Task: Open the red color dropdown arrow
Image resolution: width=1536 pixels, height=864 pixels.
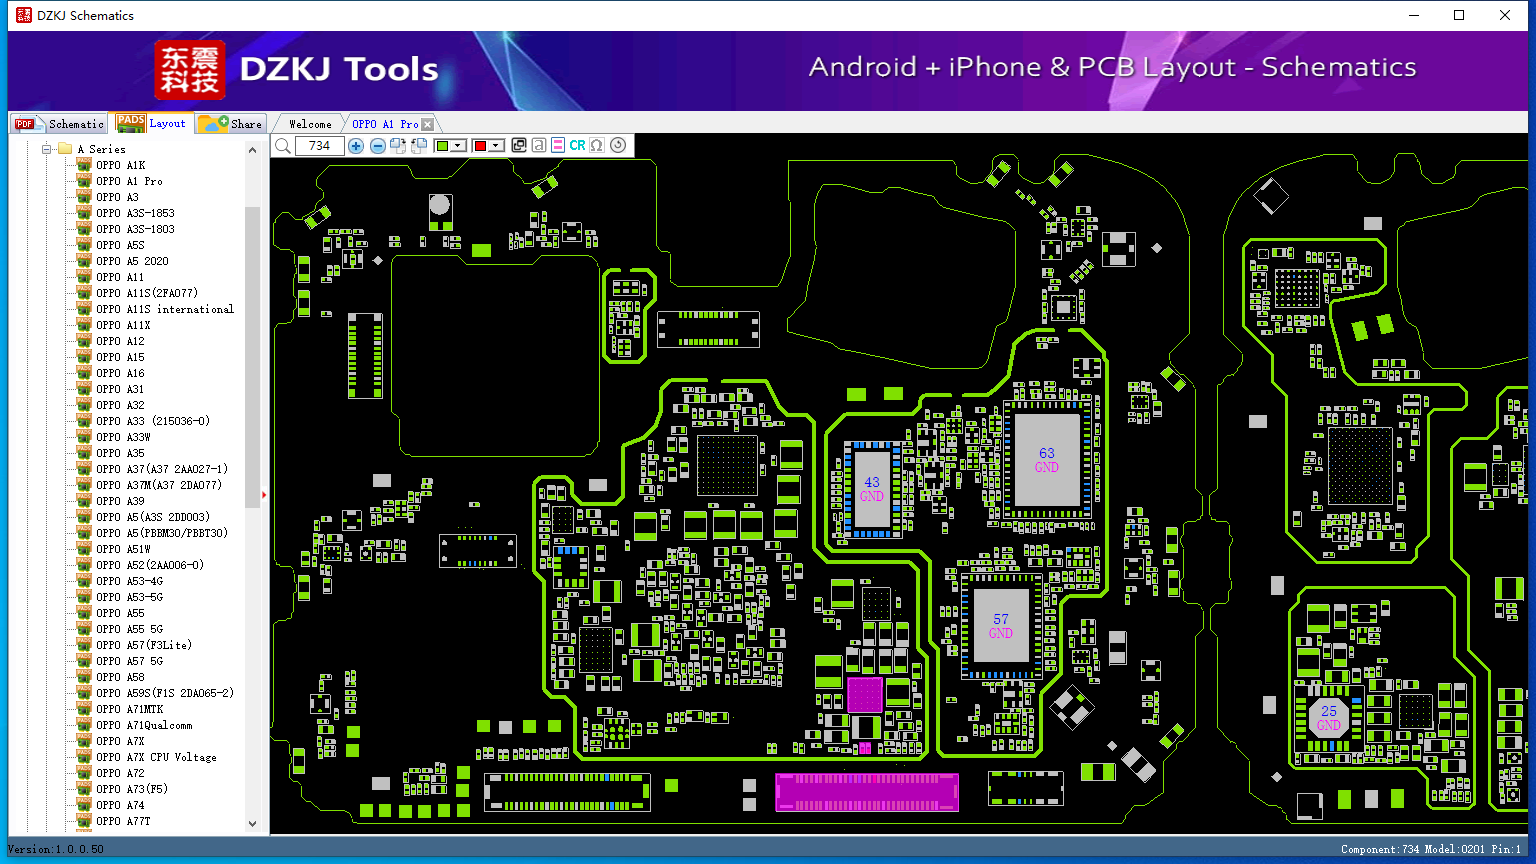Action: (495, 146)
